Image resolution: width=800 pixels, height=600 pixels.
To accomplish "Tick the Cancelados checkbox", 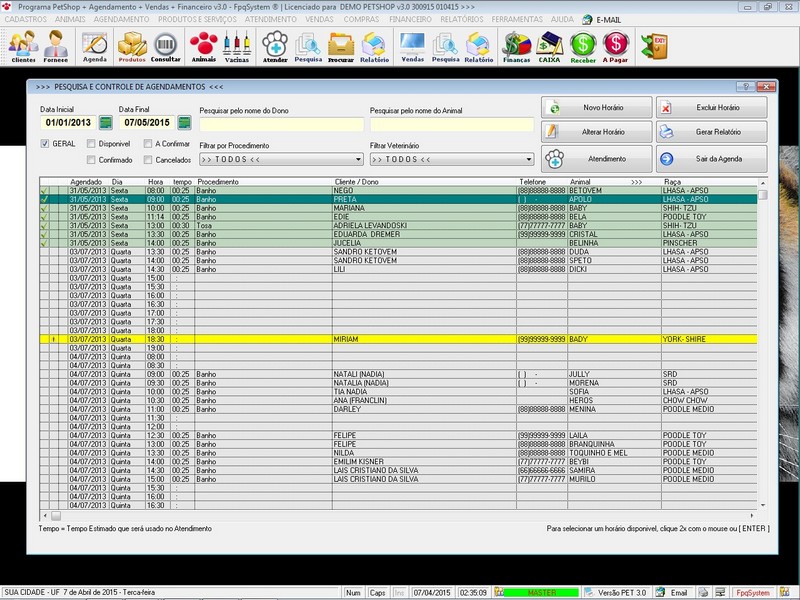I will tap(148, 160).
